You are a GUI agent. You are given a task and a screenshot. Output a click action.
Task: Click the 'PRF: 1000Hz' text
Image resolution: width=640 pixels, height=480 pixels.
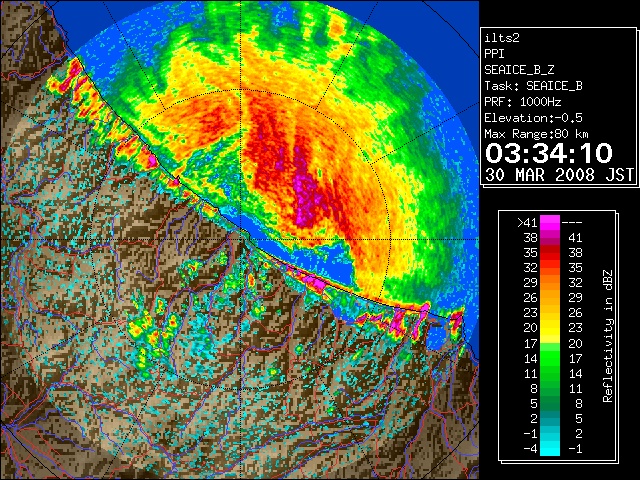click(x=522, y=102)
